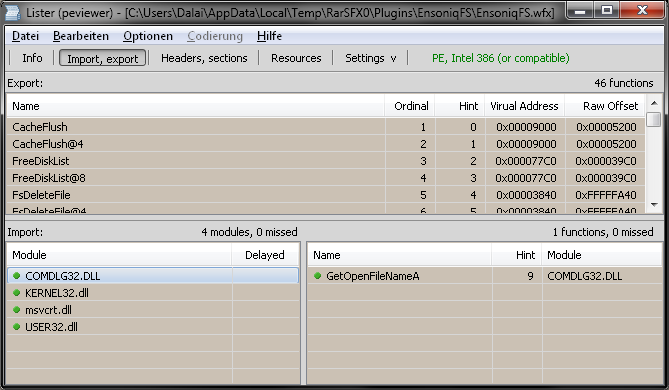
Task: Select the FsDeleteFile export row
Action: (x=326, y=195)
